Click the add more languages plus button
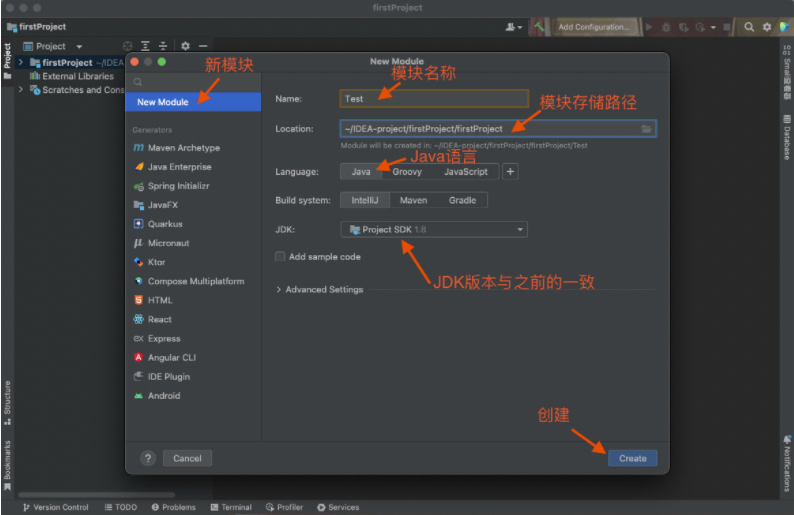The width and height of the screenshot is (794, 515). (510, 172)
